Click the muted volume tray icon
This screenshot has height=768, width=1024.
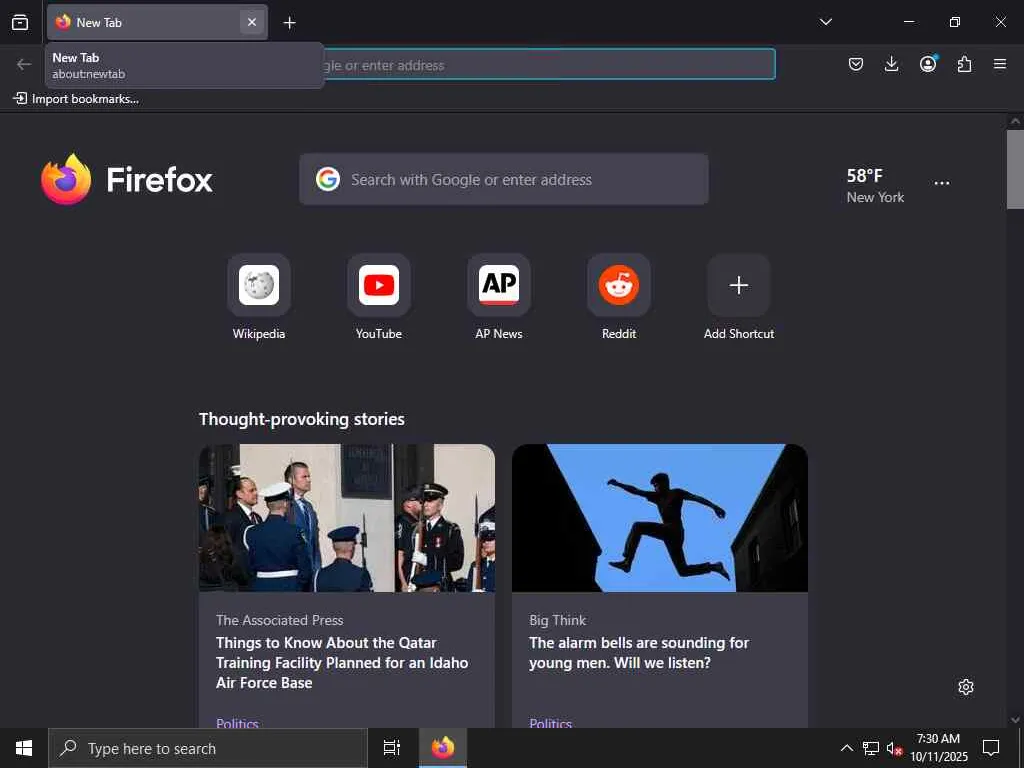pyautogui.click(x=894, y=748)
